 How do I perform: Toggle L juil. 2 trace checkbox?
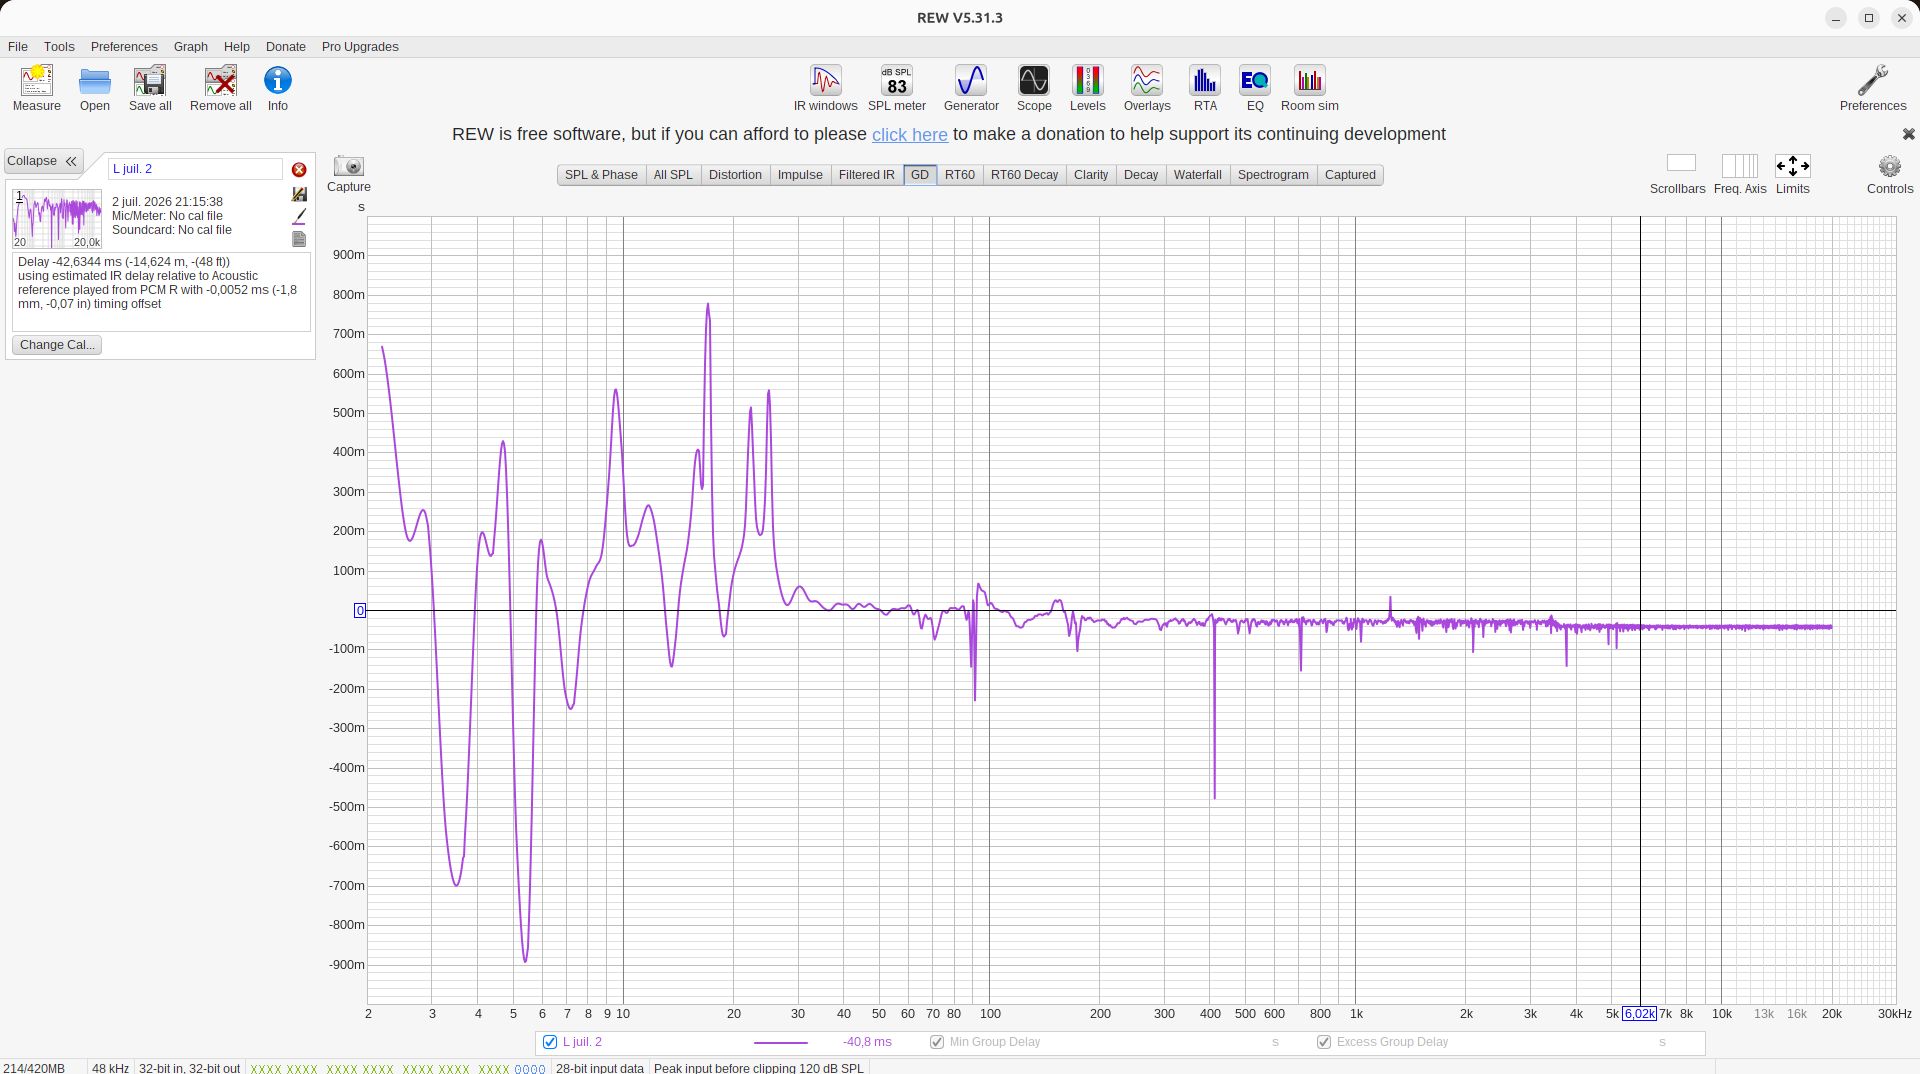550,1042
